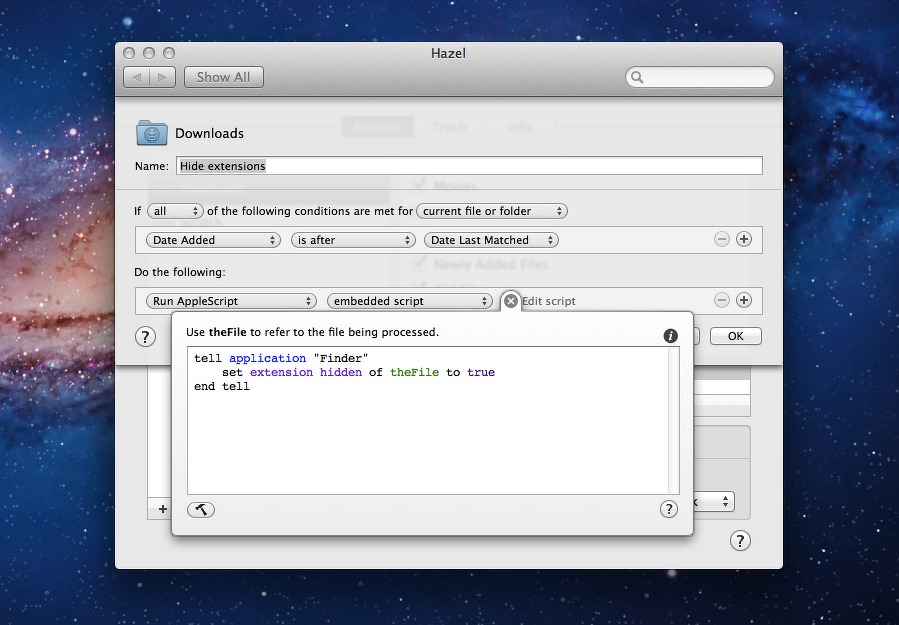Go back in System Preferences
Screen dimensions: 899x625
coord(136,77)
